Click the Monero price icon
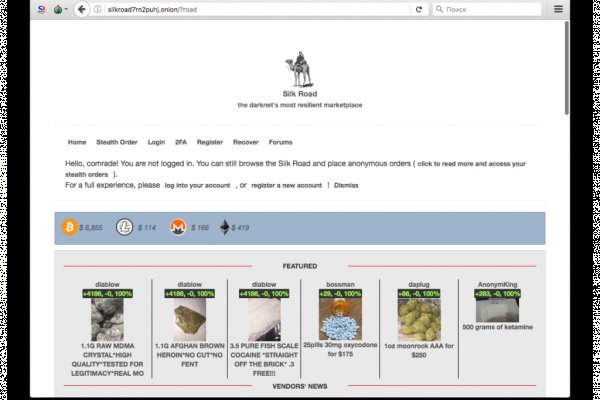 (178, 228)
